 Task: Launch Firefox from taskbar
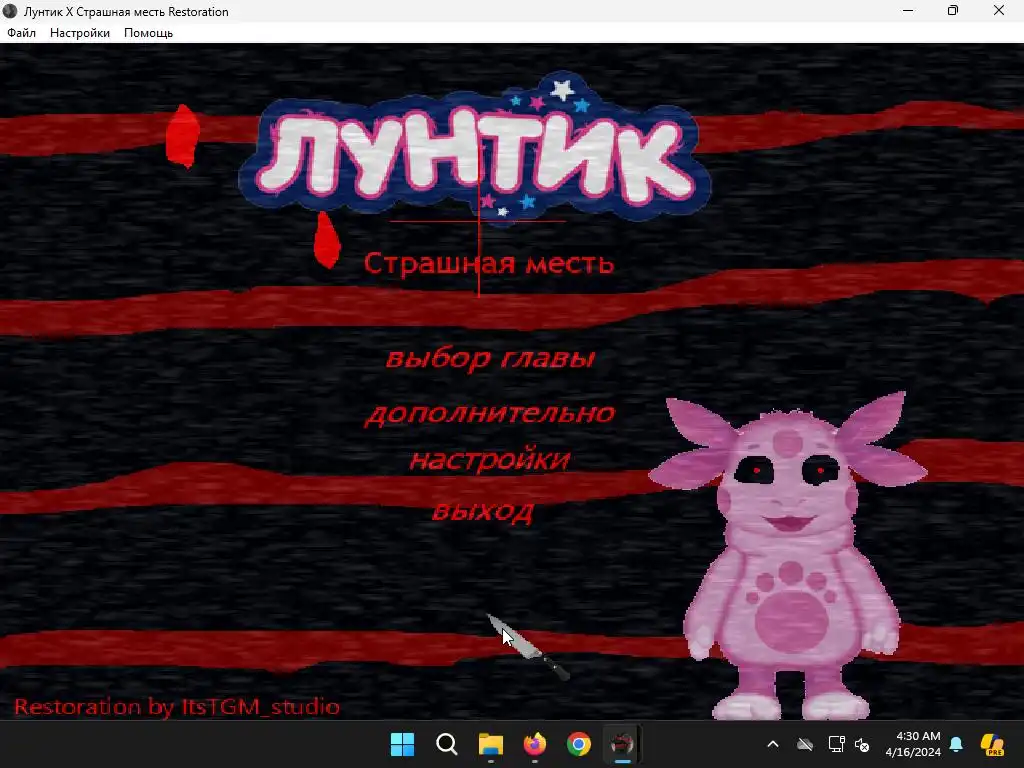click(x=535, y=744)
